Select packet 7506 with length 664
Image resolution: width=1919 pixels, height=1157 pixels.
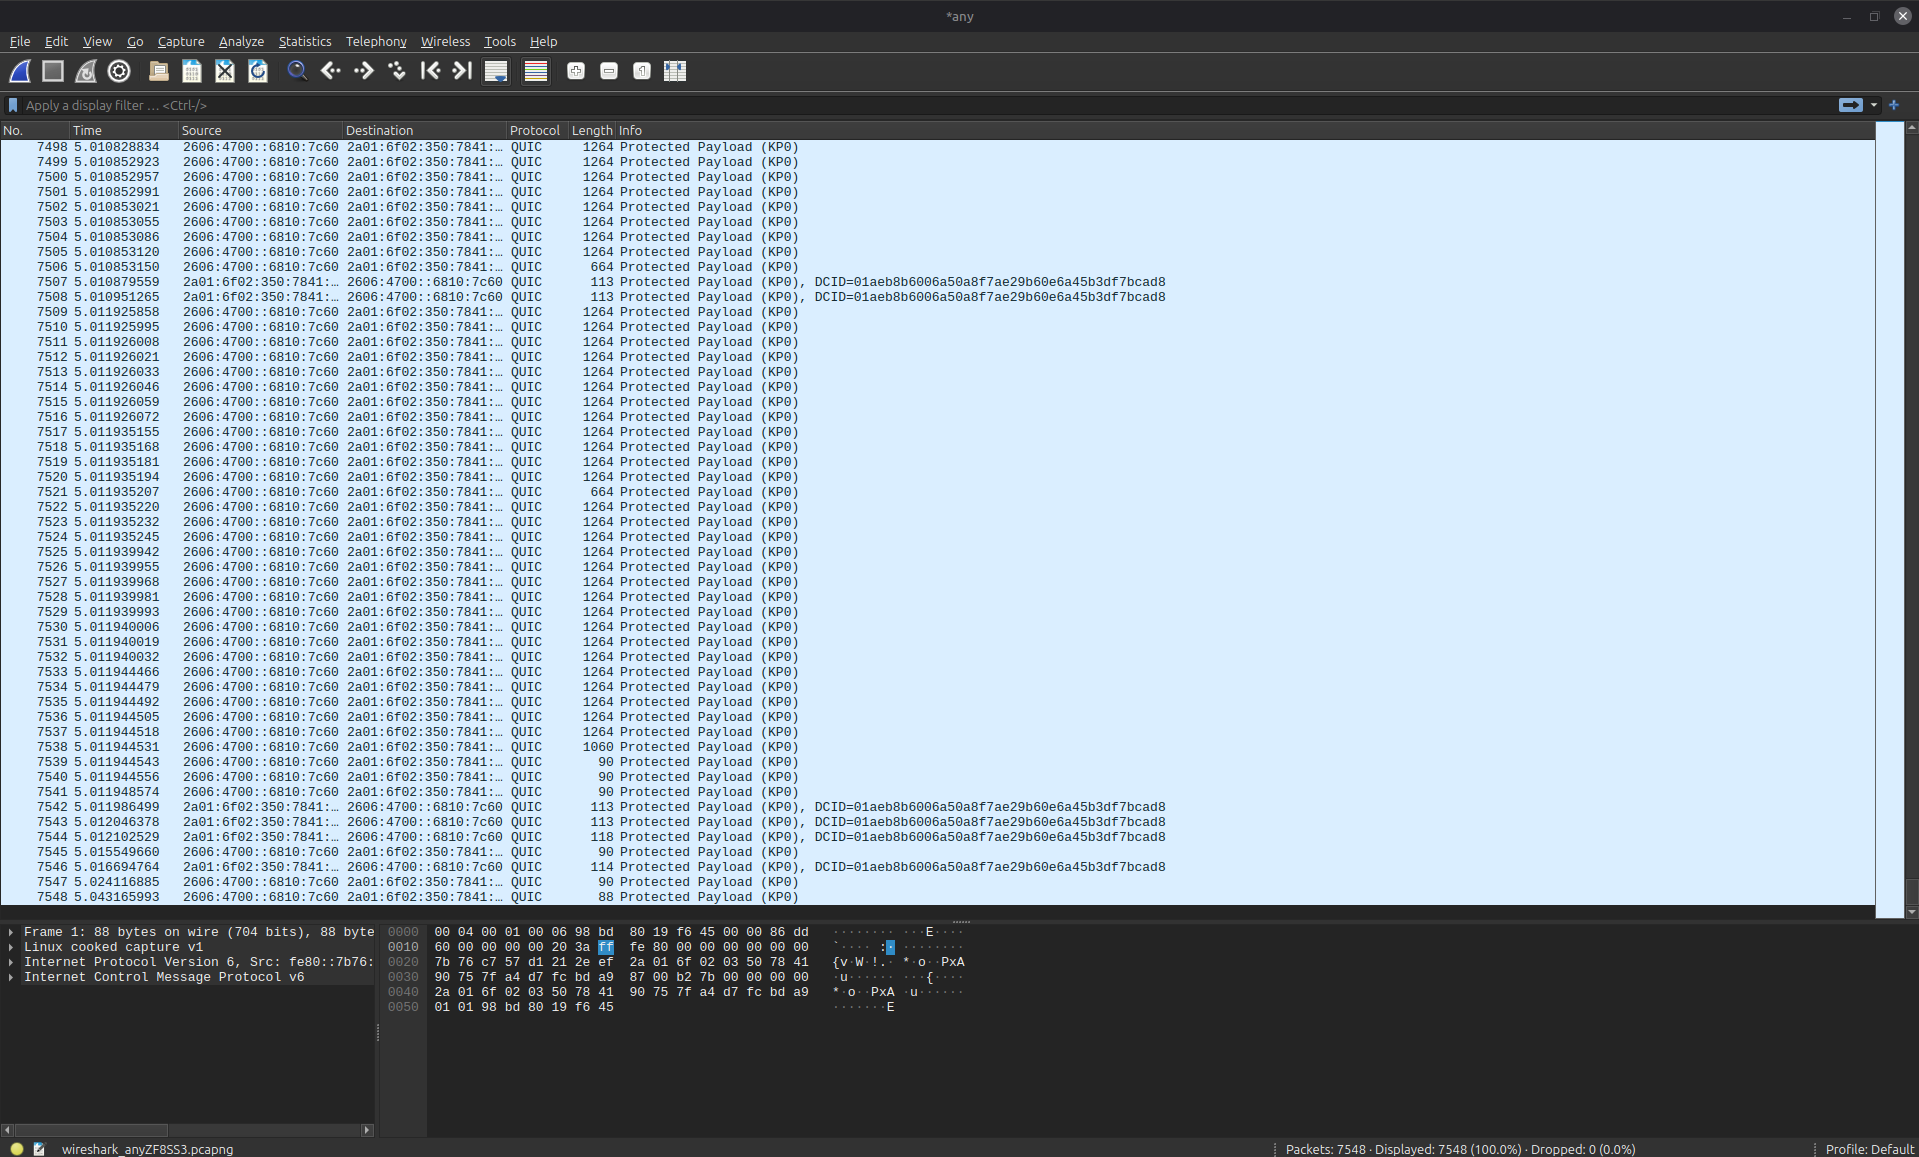[937, 267]
